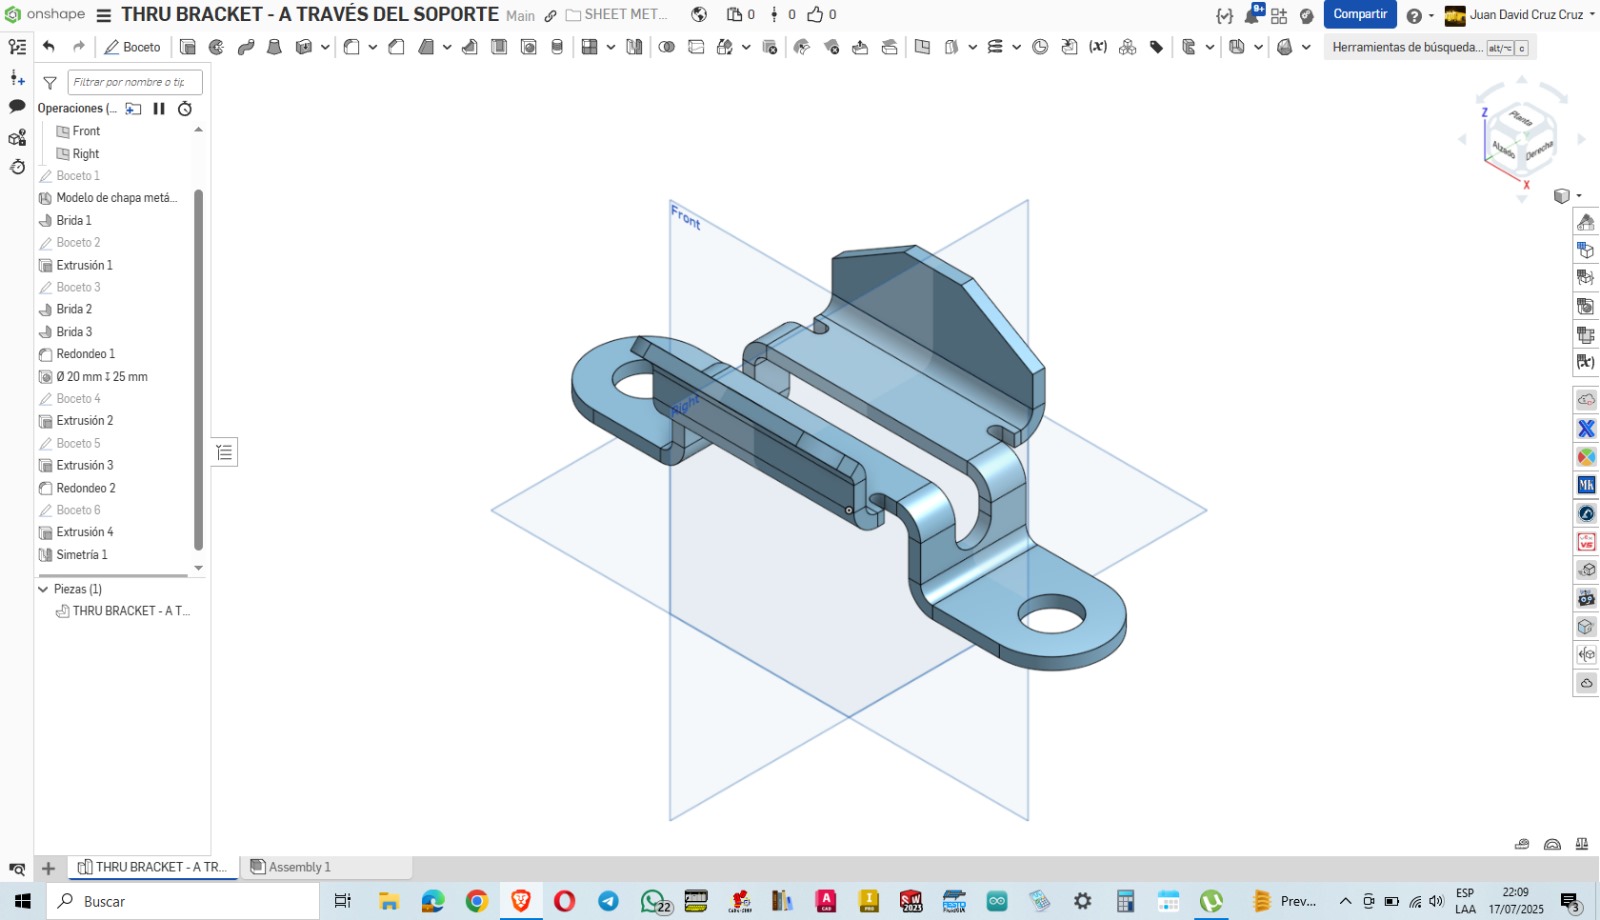Click the likes thumbs-up counter
1600x920 pixels.
tap(822, 15)
